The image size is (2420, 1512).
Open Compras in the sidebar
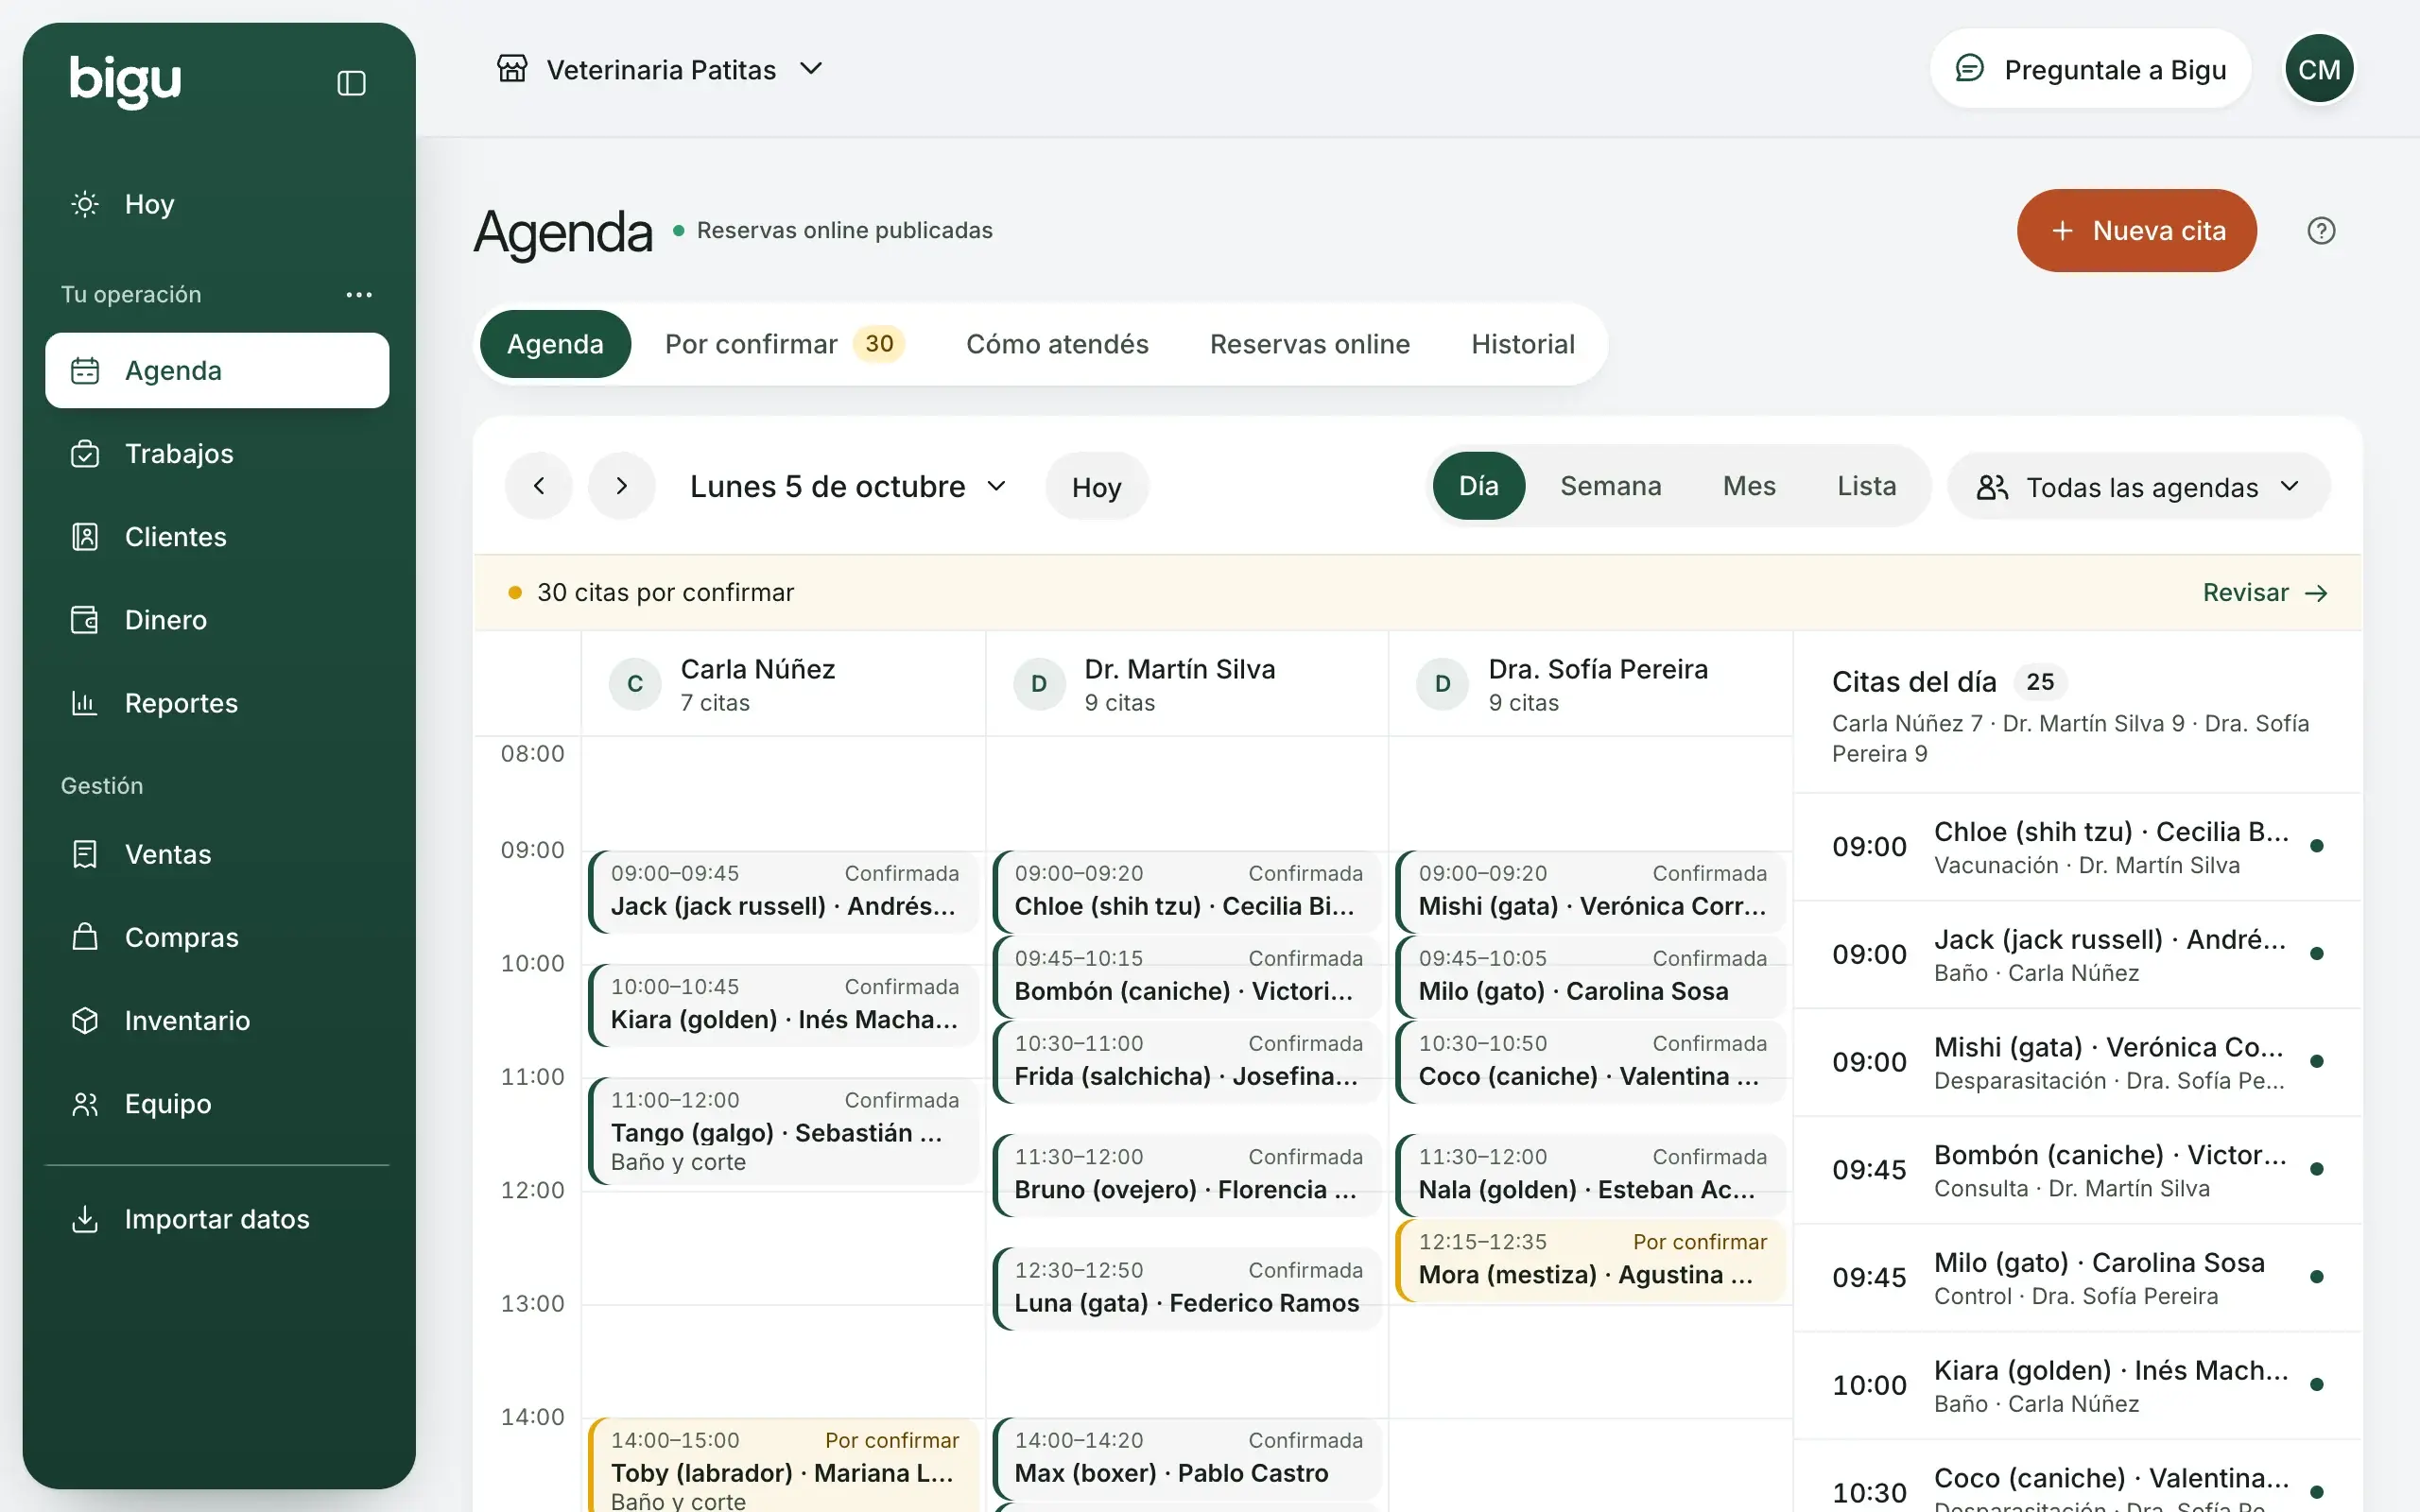(217, 937)
